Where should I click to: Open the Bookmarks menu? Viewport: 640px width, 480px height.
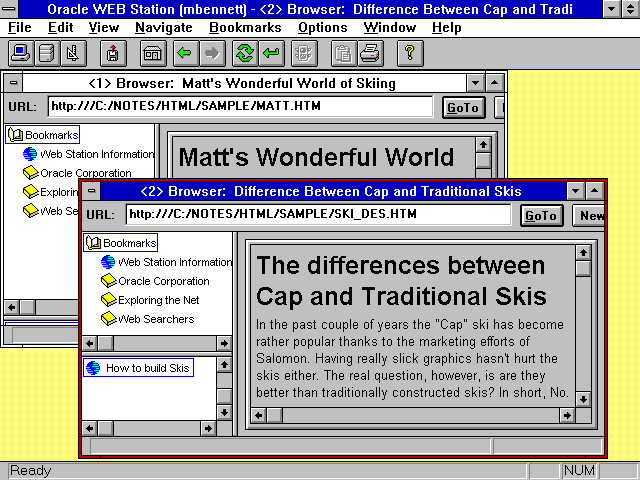tap(245, 27)
